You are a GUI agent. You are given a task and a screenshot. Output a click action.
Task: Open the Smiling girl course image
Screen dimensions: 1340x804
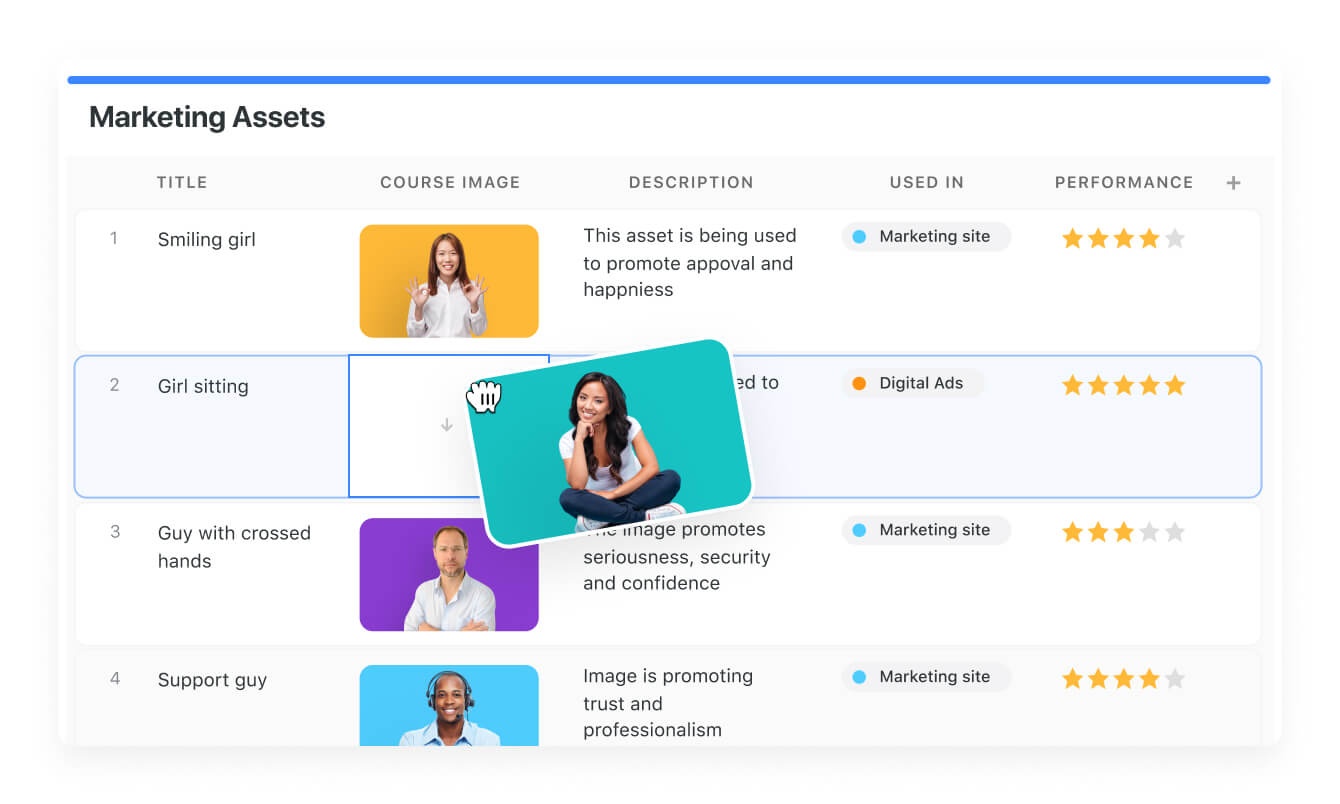point(449,281)
